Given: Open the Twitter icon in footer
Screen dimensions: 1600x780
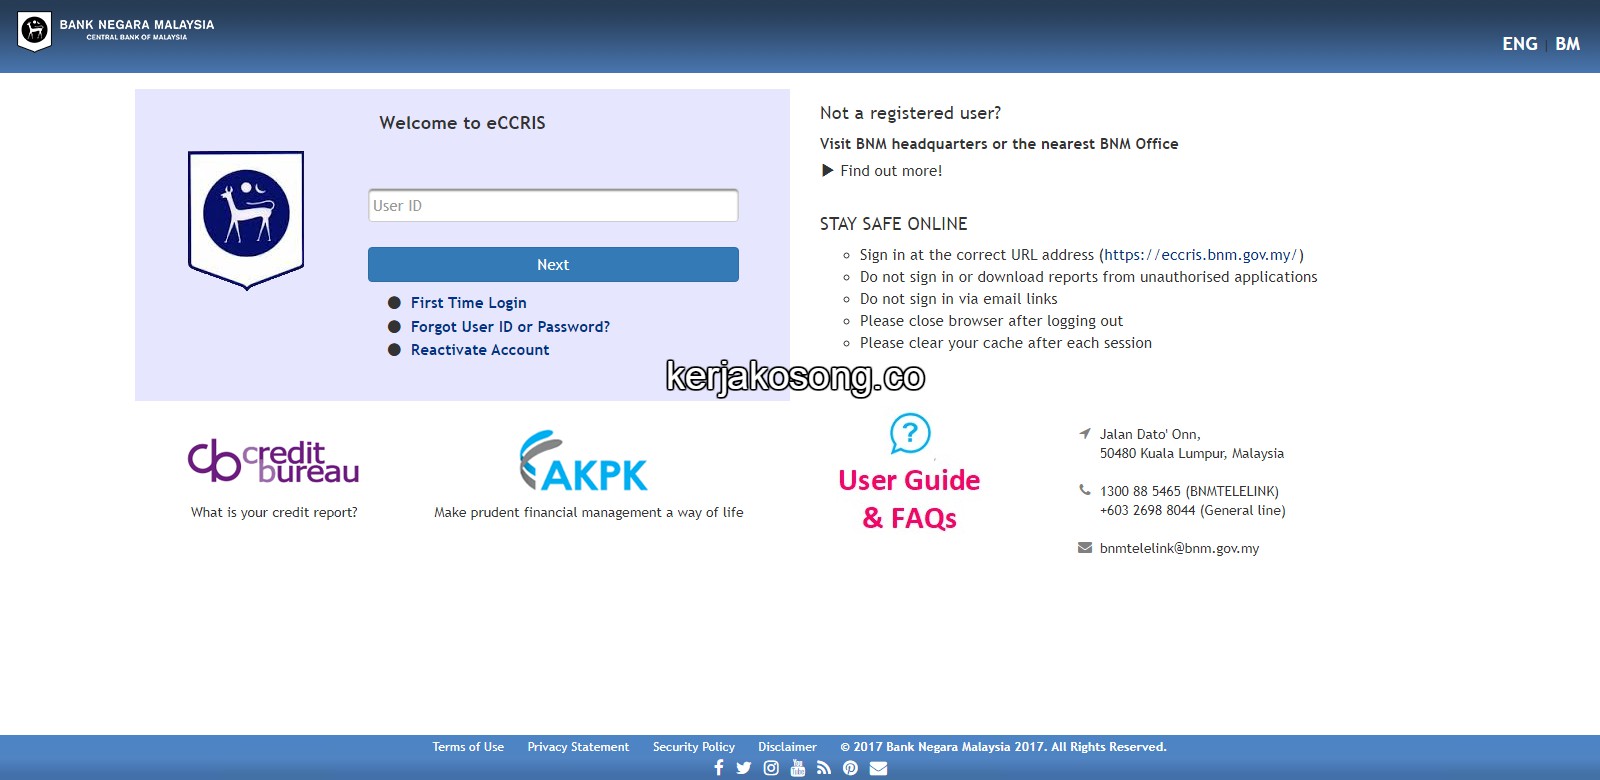Looking at the screenshot, I should point(743,768).
